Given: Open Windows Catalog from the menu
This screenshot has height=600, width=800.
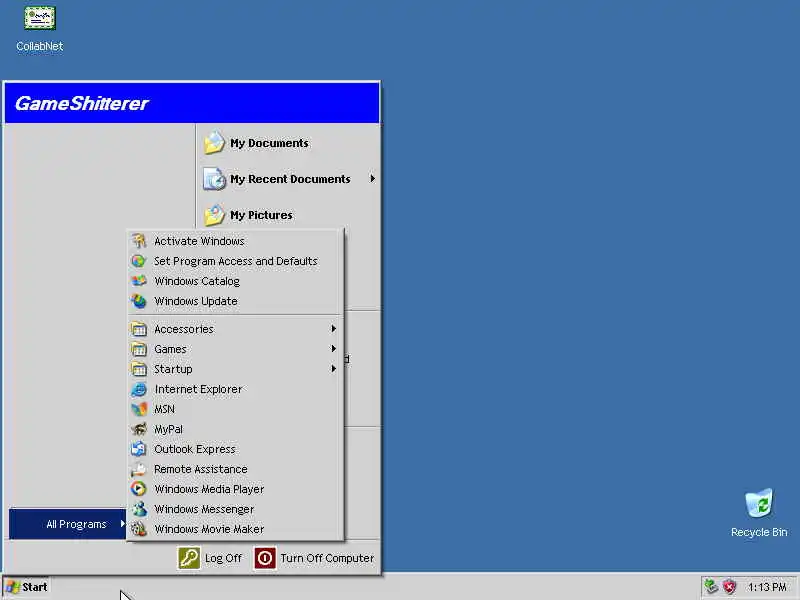Looking at the screenshot, I should click(x=235, y=281).
